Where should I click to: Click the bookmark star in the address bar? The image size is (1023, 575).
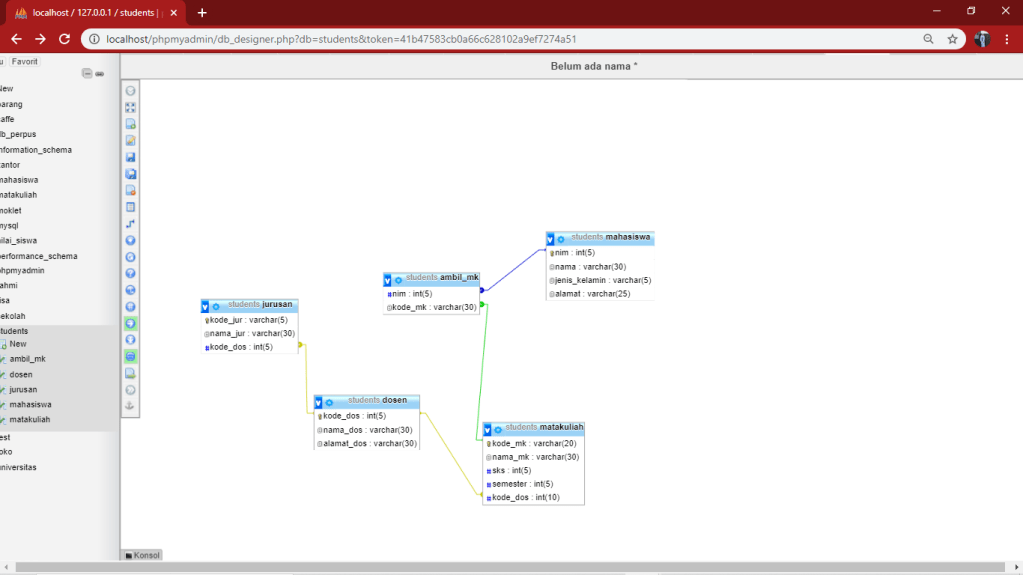pos(952,39)
